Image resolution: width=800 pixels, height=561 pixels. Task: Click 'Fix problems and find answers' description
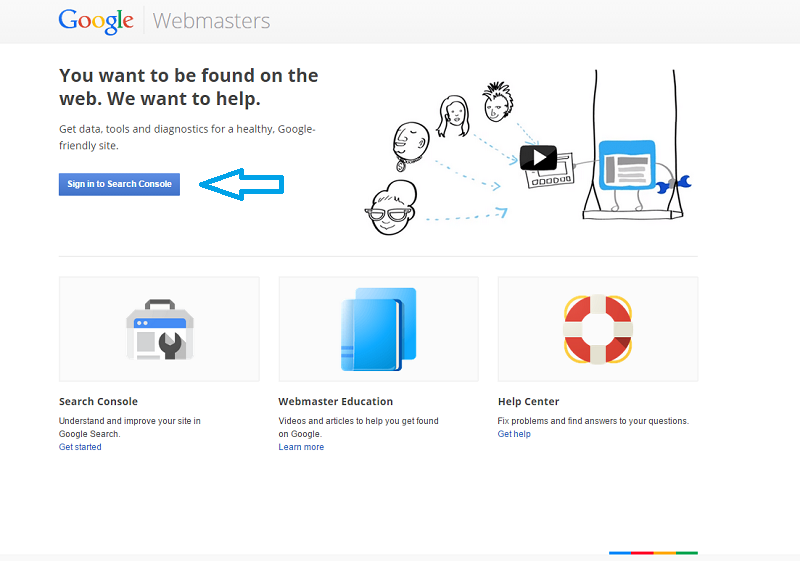(x=593, y=421)
